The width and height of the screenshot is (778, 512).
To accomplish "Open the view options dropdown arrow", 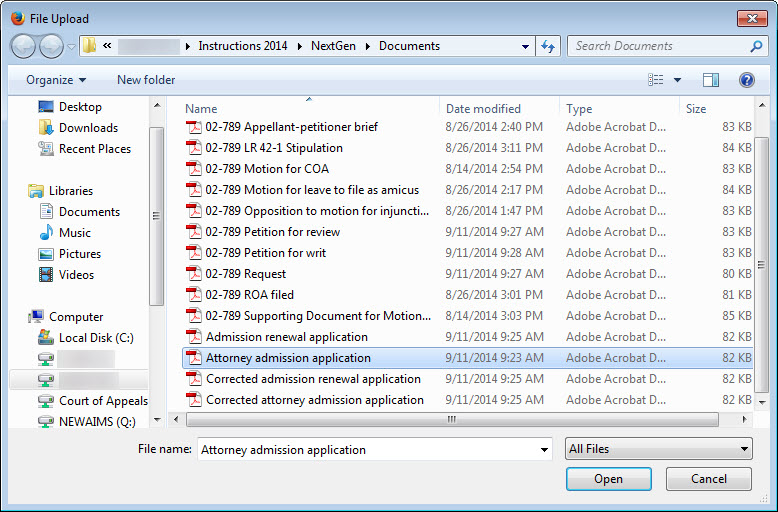I will (x=677, y=80).
